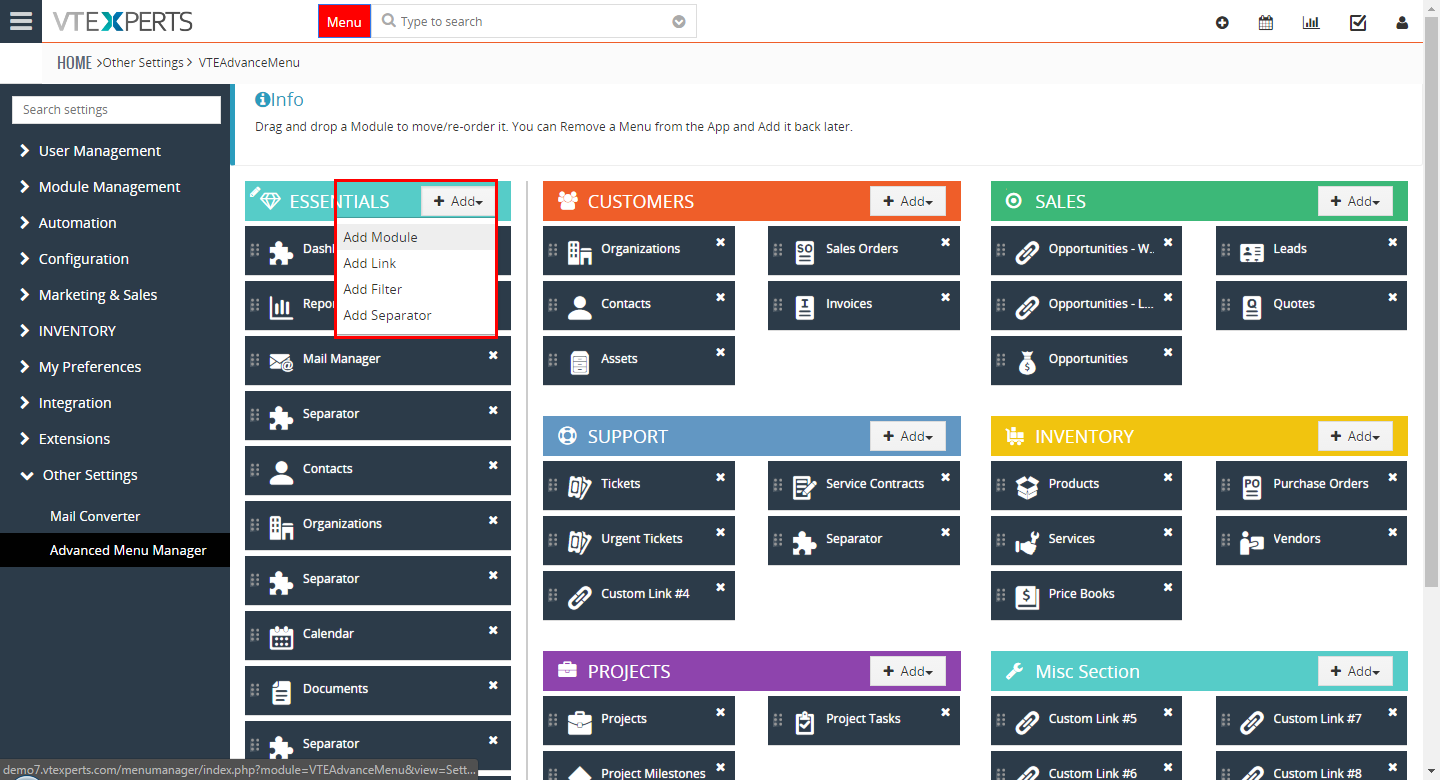Select Add Module from dropdown
Screen dimensions: 1440x780
click(416, 237)
